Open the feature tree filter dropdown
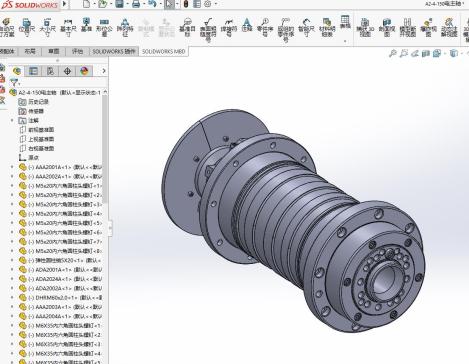The width and height of the screenshot is (469, 364). click(x=15, y=82)
